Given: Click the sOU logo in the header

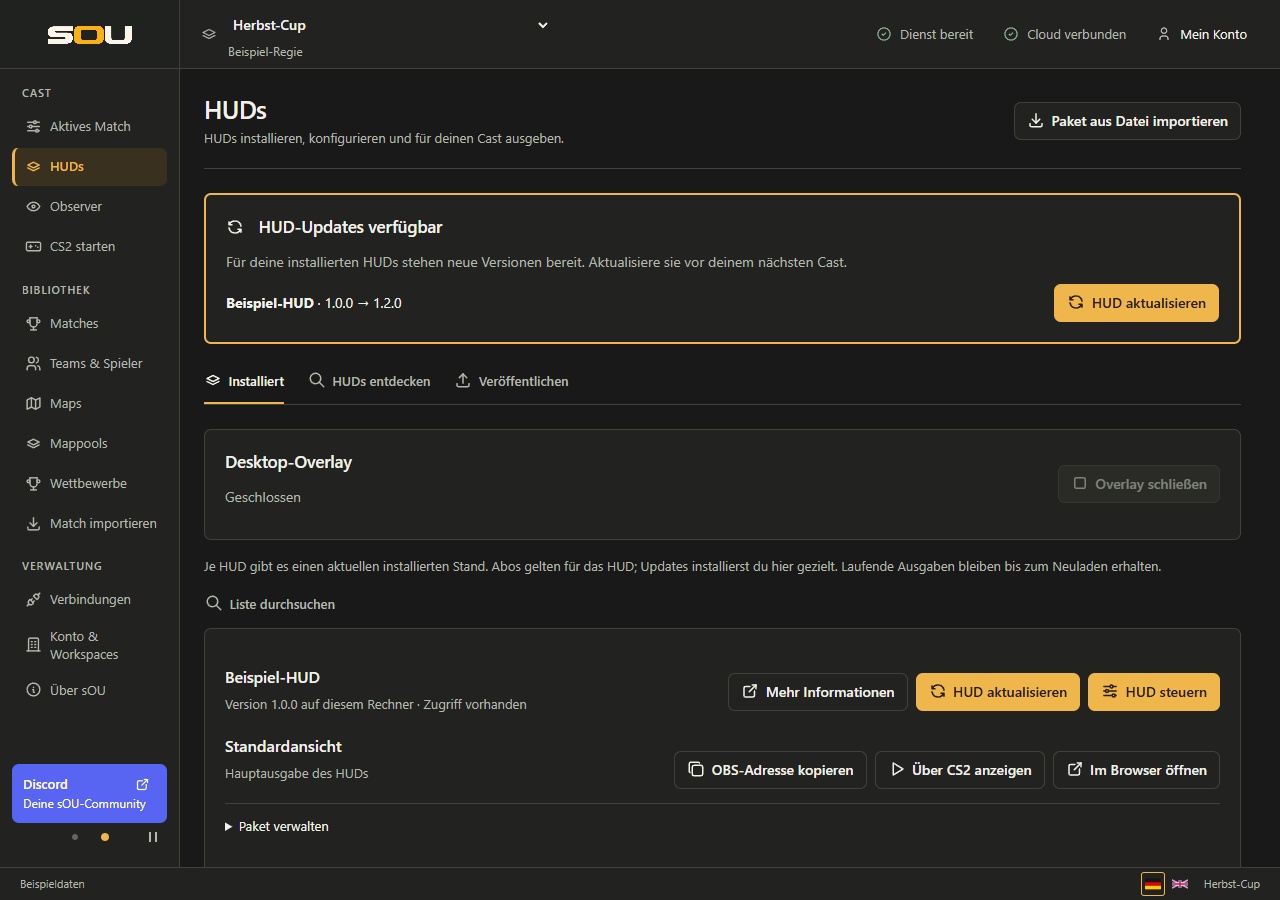Looking at the screenshot, I should pos(90,35).
